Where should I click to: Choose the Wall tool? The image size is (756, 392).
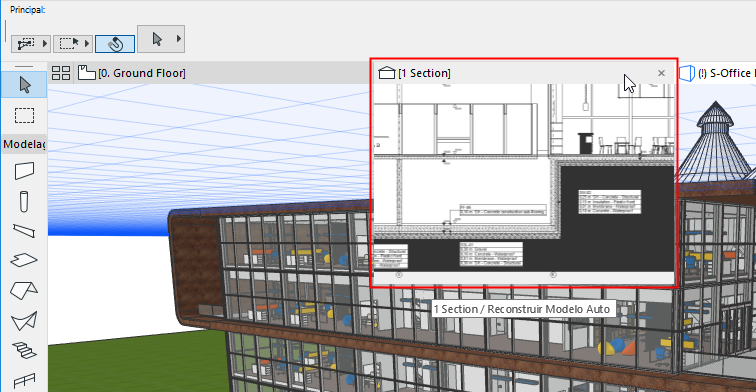tap(24, 171)
